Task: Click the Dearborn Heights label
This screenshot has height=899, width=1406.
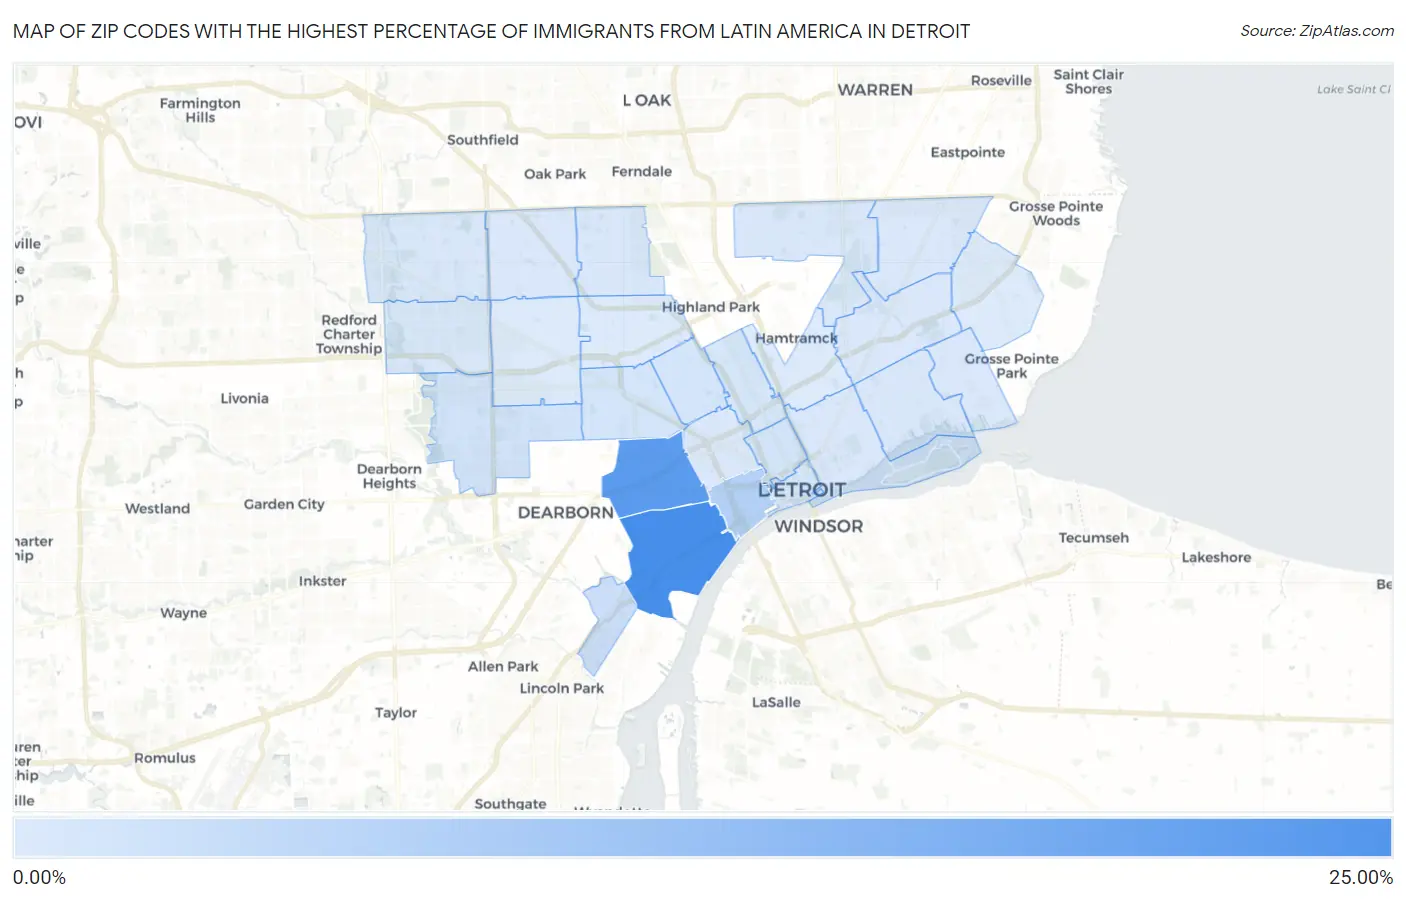Action: [389, 476]
